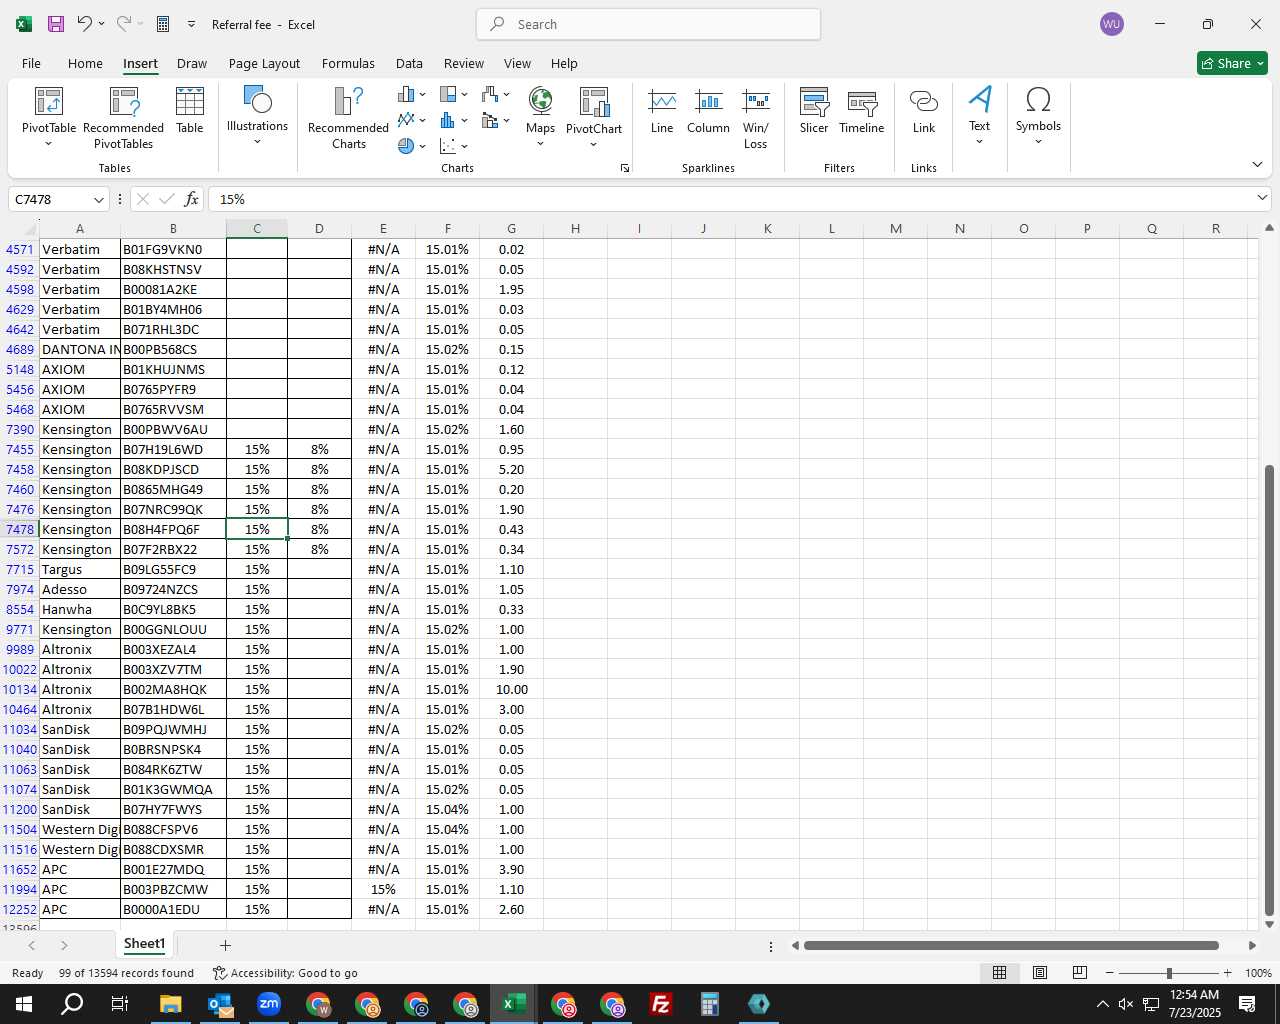Click Insert Statistic Chart icon
Screen dimensions: 1280x1024
click(448, 120)
